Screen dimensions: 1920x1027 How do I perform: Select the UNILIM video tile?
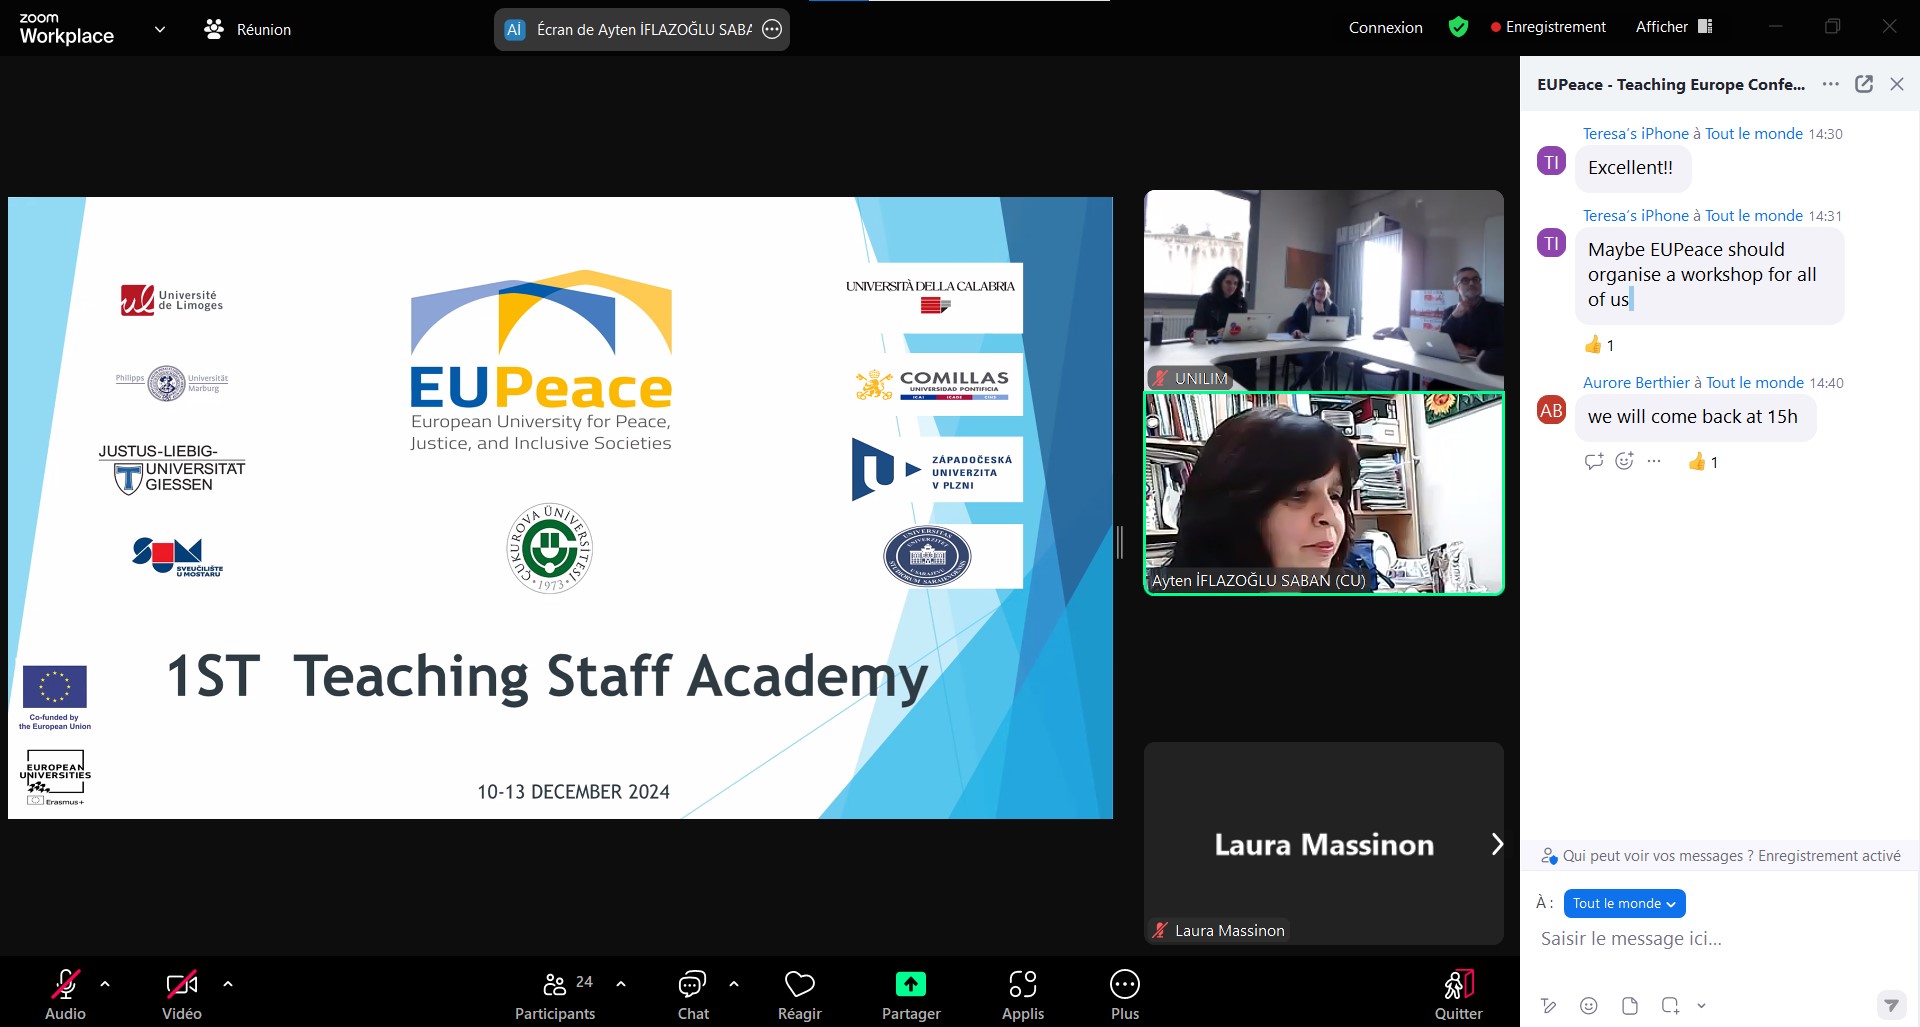(1324, 290)
